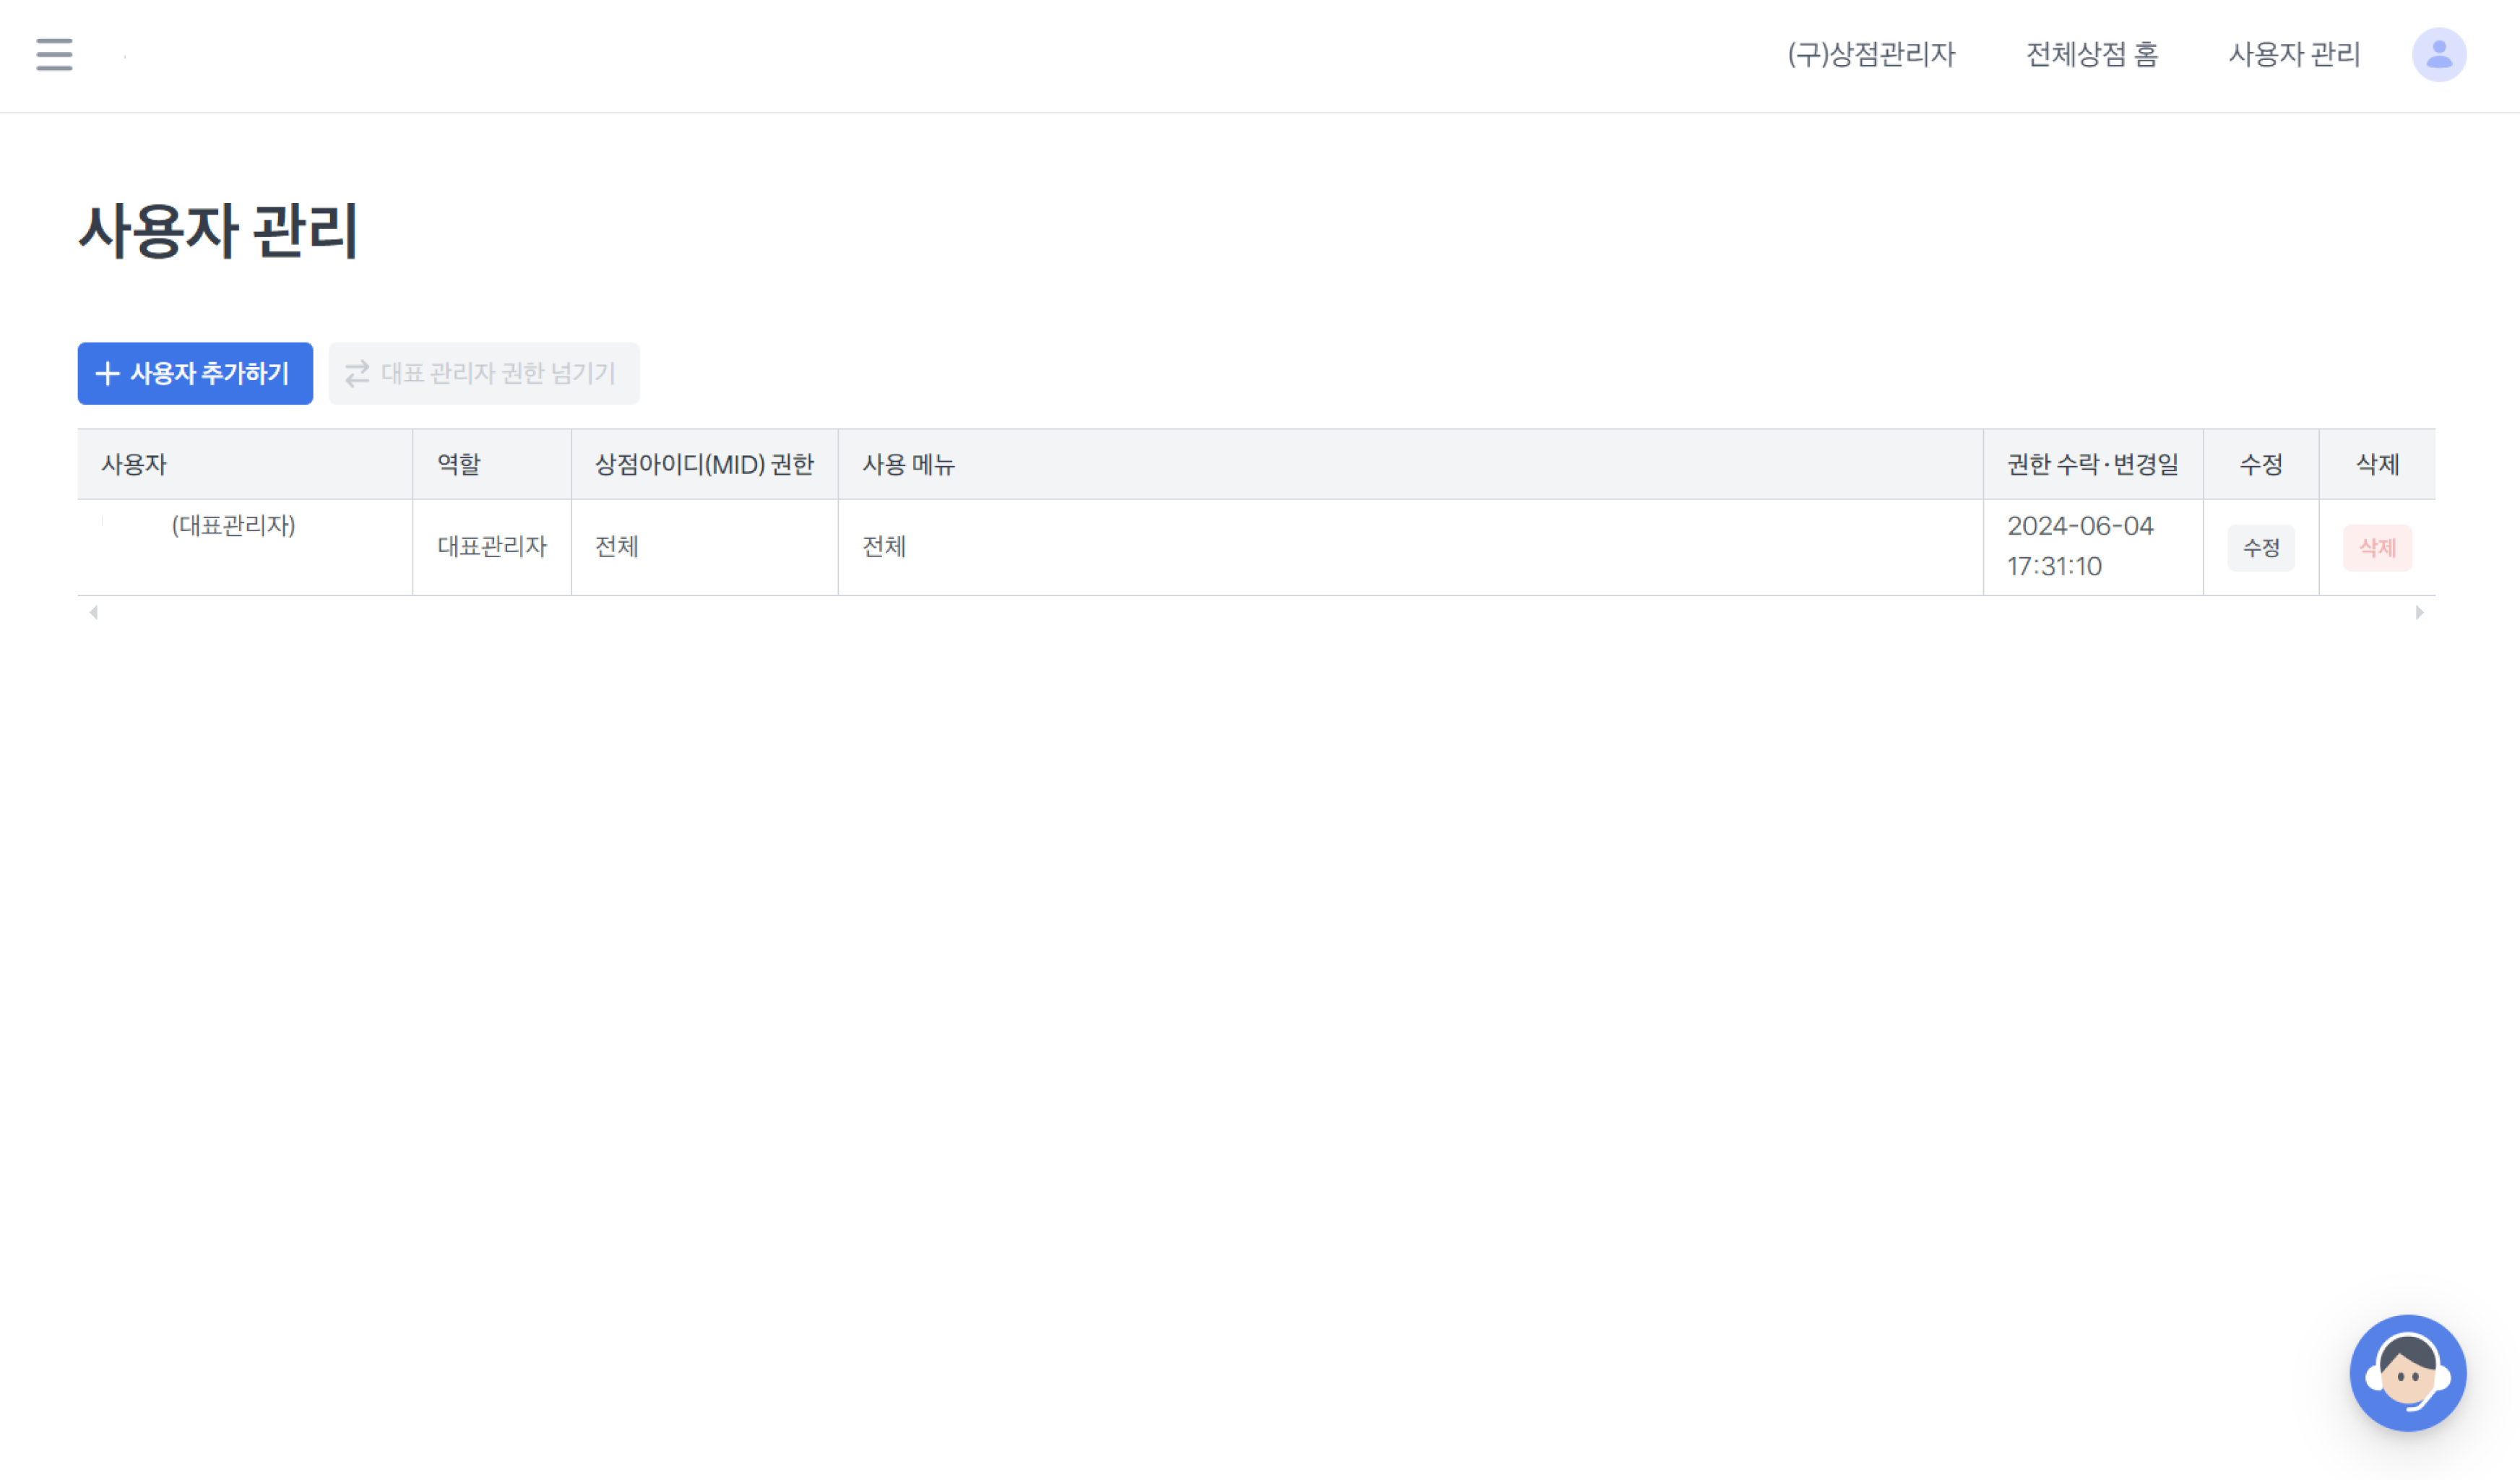Screen dimensions: 2520x1480
Task: Click the 사용자 column header
Action: pos(134,464)
